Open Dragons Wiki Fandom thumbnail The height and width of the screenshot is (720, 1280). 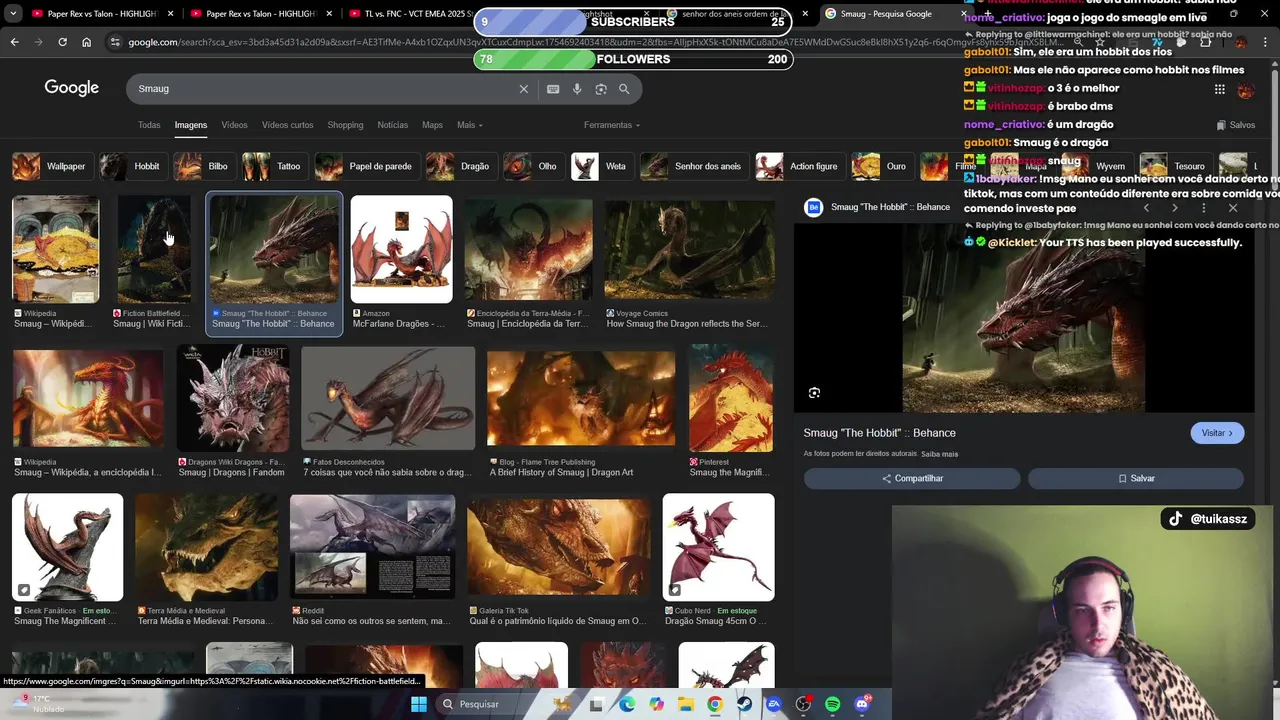coord(233,398)
